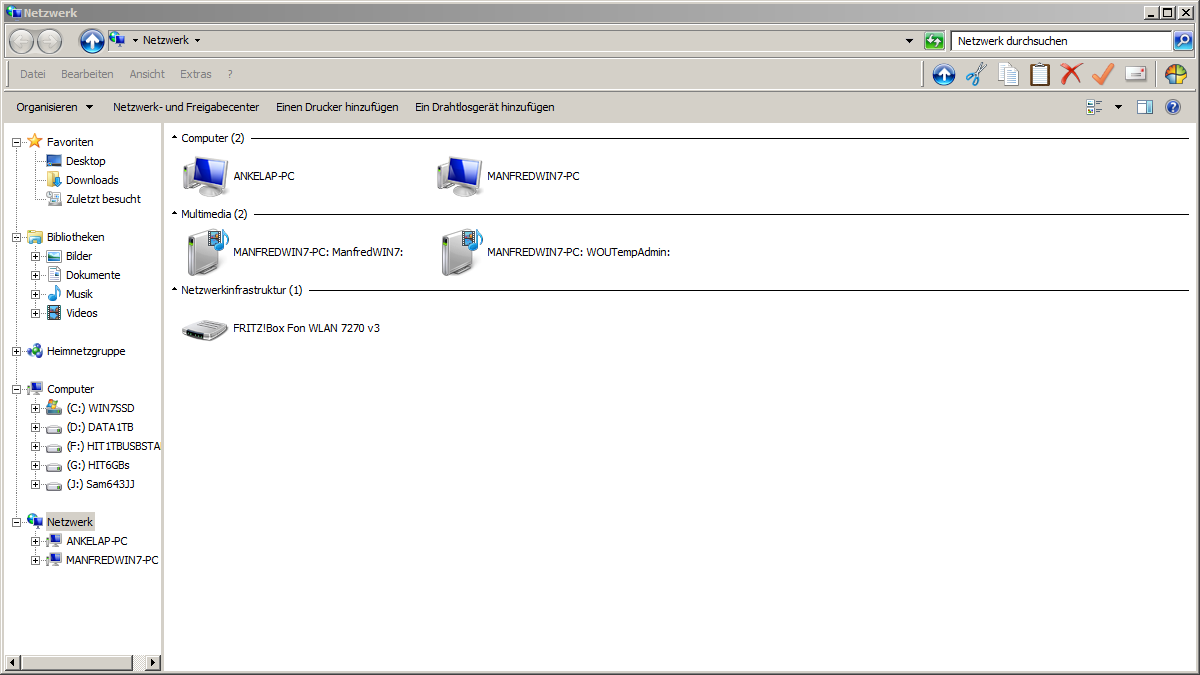Click the green Refresh icon beside address bar
The height and width of the screenshot is (675, 1200).
point(934,41)
